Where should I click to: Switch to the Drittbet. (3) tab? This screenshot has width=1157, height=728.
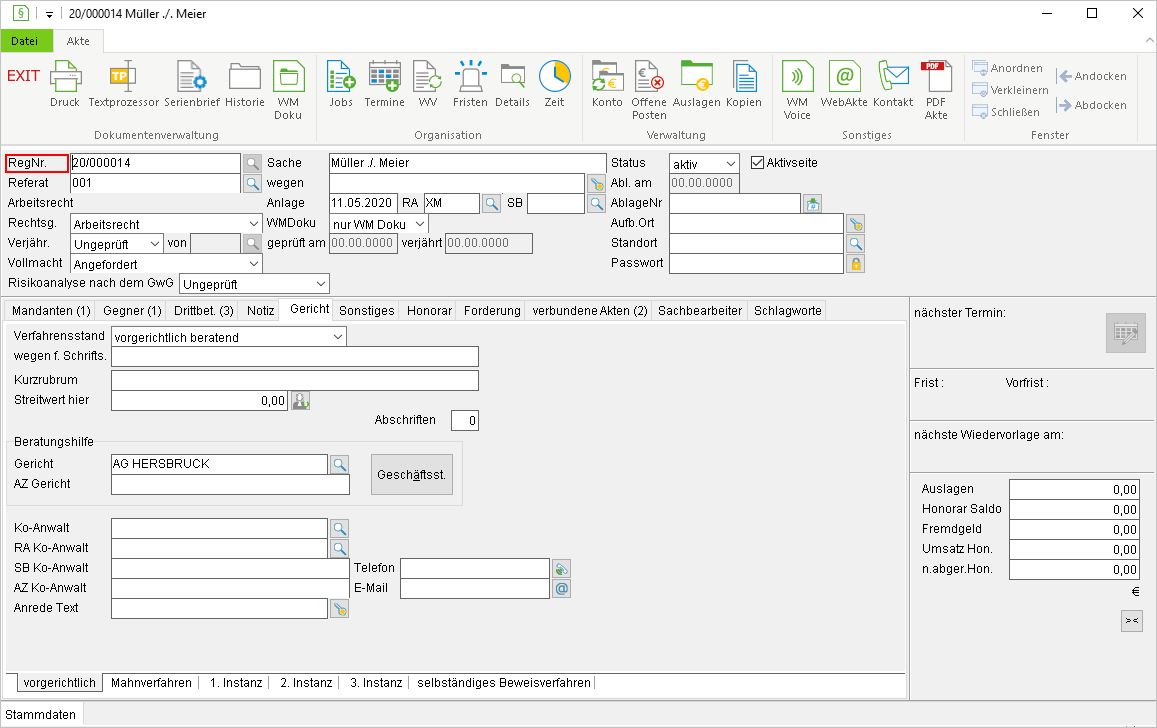pos(204,311)
